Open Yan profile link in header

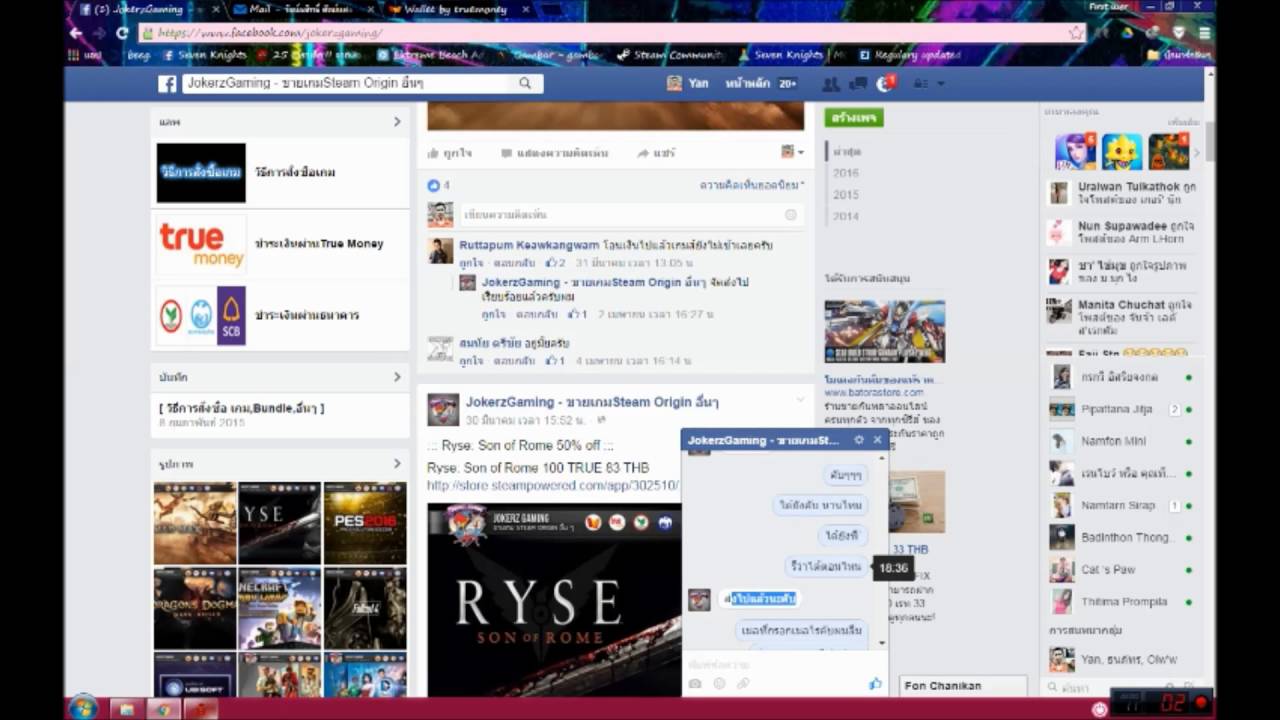(x=688, y=84)
